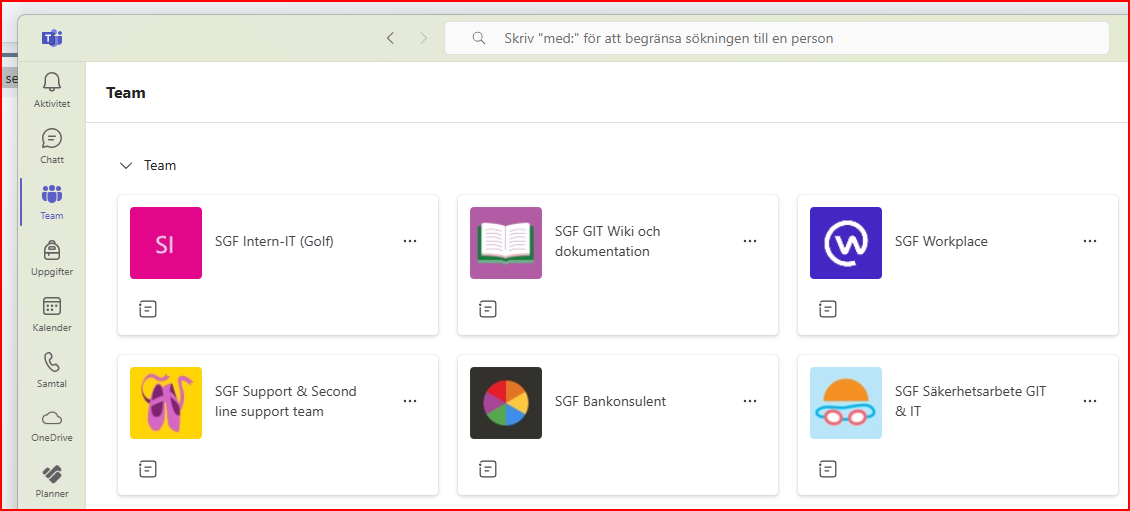
Task: Open more options for SGF Intern-IT (Golf)
Action: (x=410, y=241)
